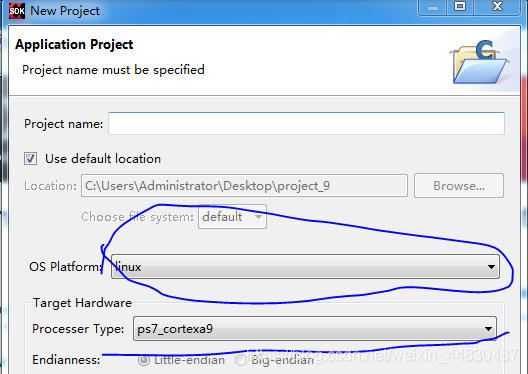Click the SDK icon in title bar

click(16, 11)
